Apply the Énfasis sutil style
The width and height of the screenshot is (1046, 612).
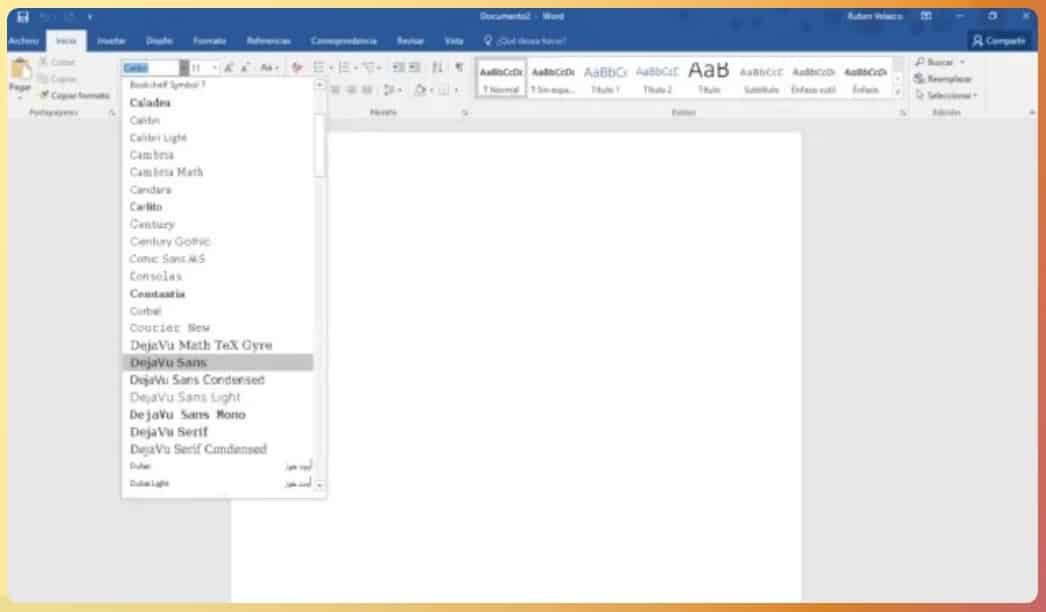[813, 79]
